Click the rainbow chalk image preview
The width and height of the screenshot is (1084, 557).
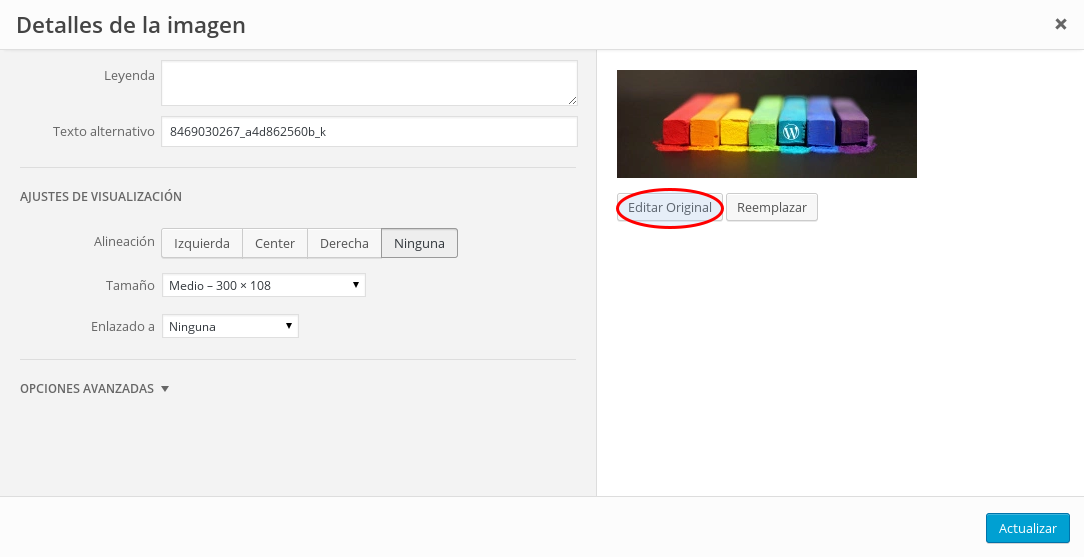(766, 124)
